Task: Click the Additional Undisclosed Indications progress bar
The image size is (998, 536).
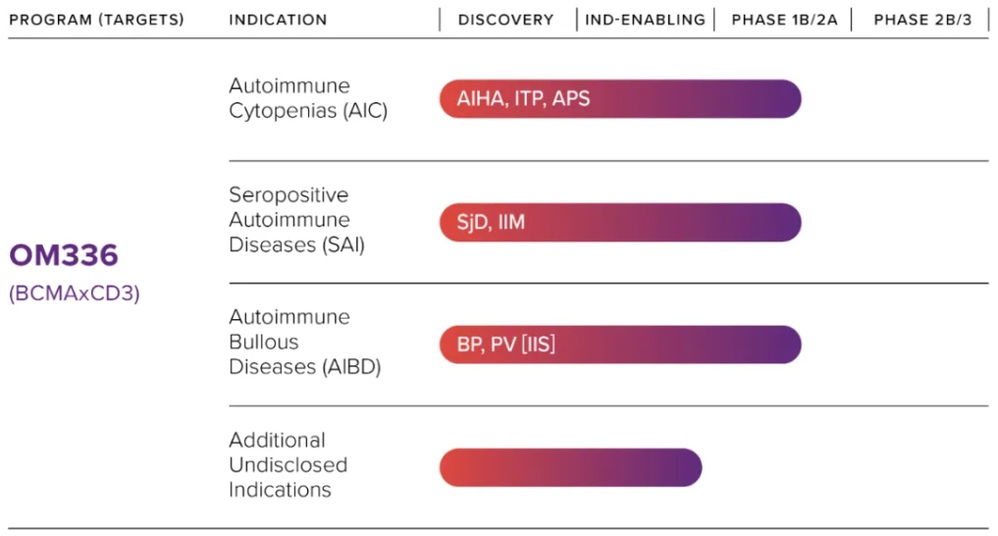Action: [570, 467]
